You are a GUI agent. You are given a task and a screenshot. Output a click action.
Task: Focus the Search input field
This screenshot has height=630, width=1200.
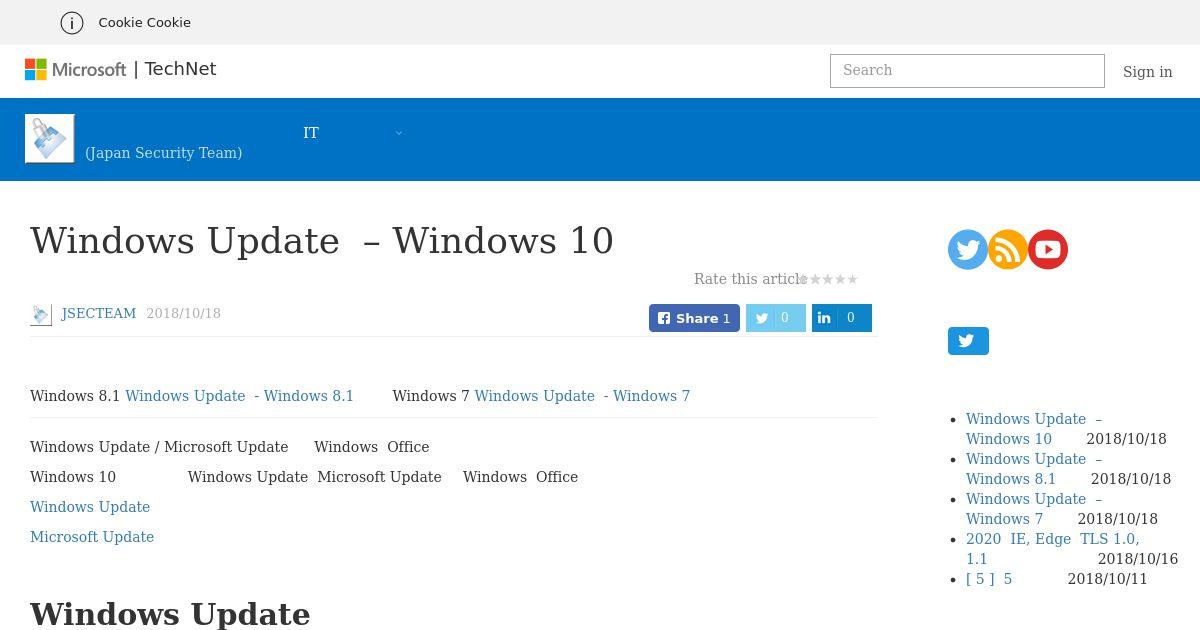click(967, 71)
